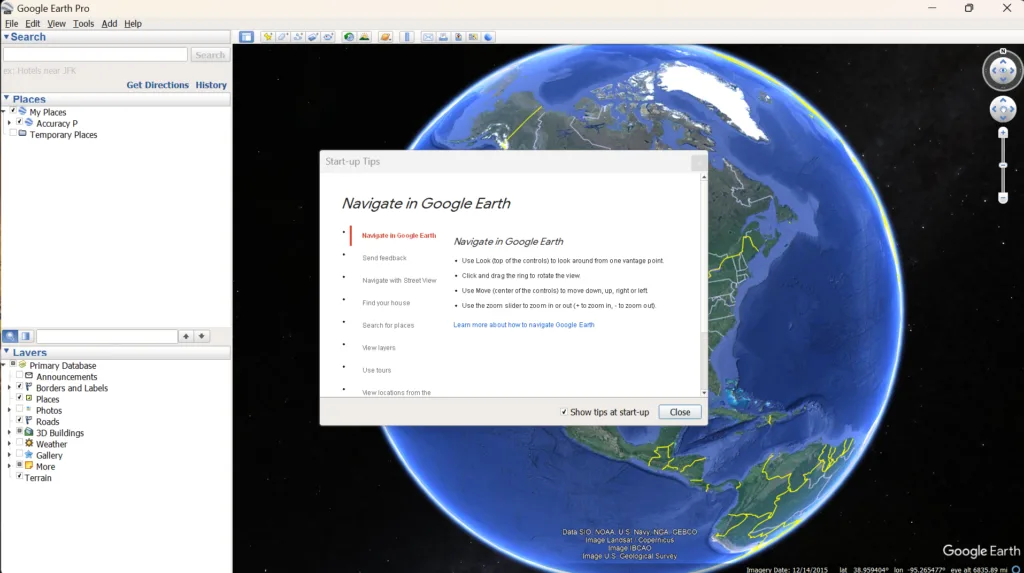Click the Look compass ring control

pyautogui.click(x=1003, y=70)
